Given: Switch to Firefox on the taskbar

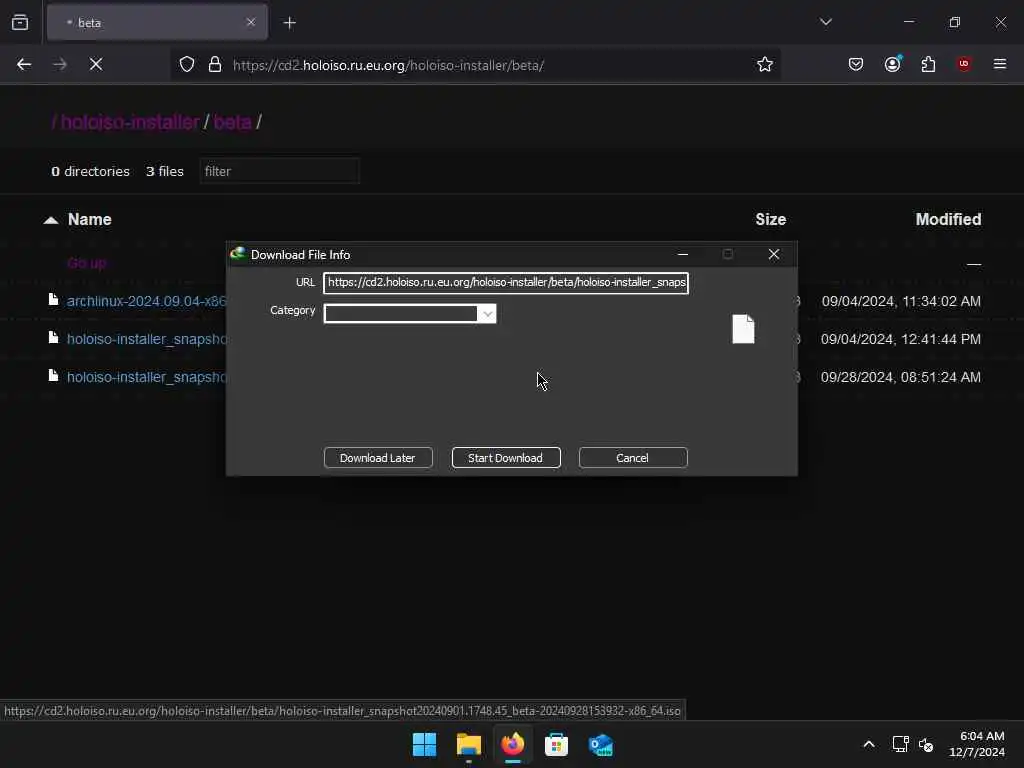Looking at the screenshot, I should click(x=513, y=744).
